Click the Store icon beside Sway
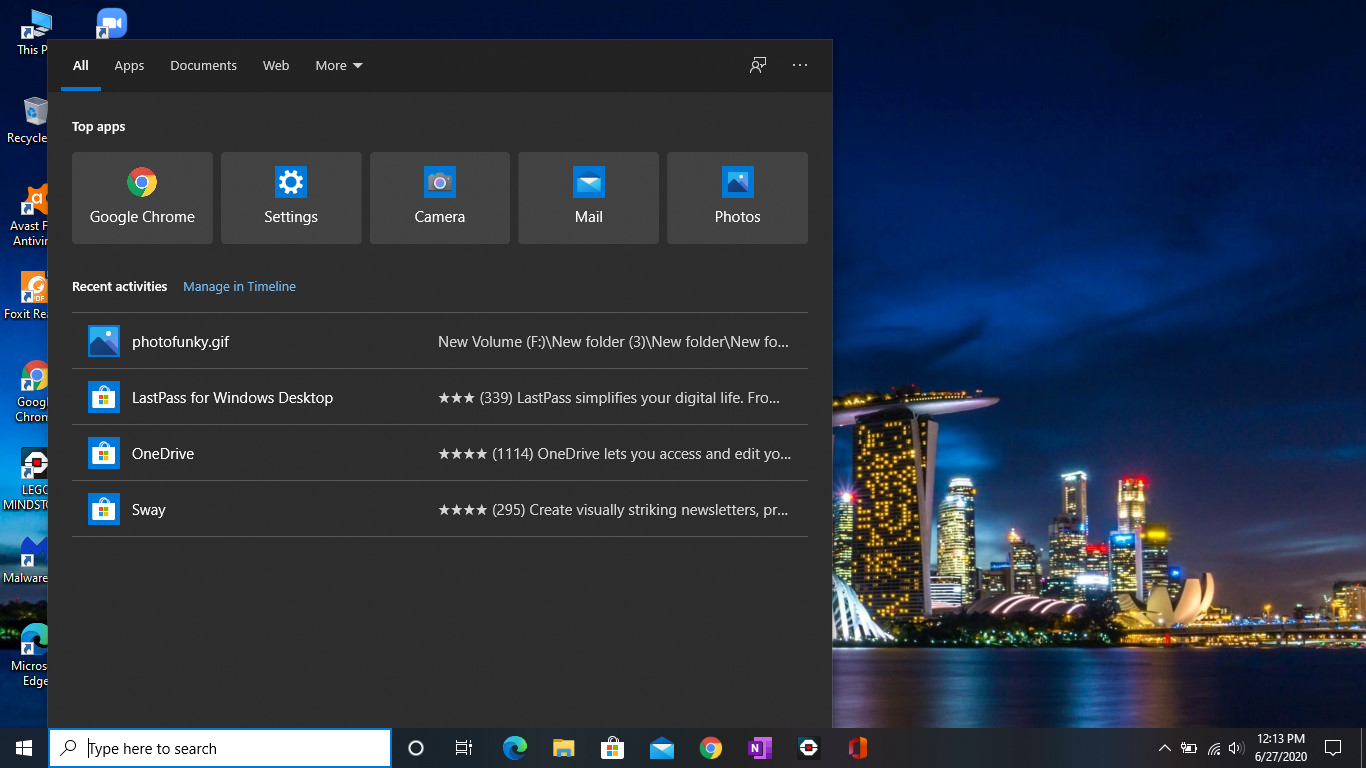The width and height of the screenshot is (1366, 768). pyautogui.click(x=104, y=509)
